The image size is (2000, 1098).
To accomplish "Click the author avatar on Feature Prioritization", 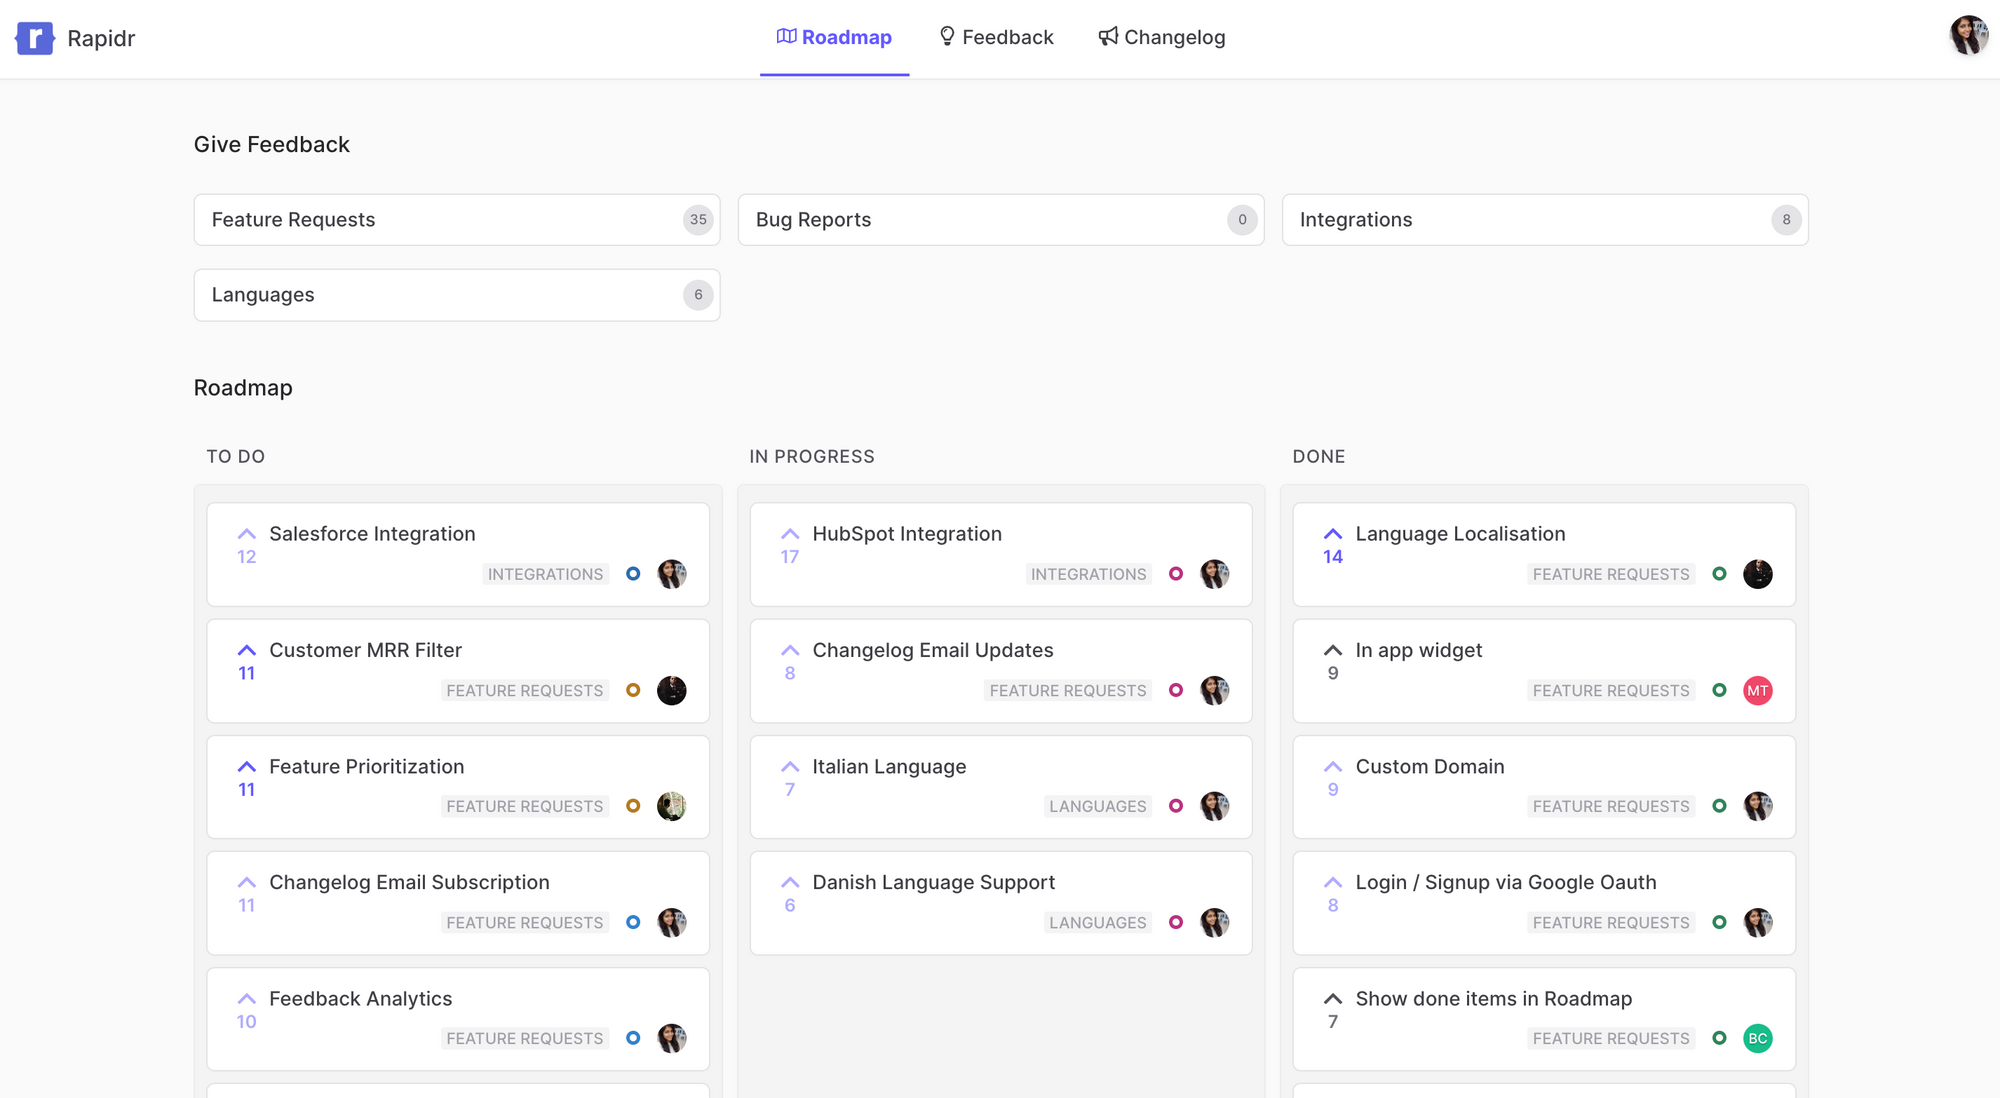I will coord(672,806).
